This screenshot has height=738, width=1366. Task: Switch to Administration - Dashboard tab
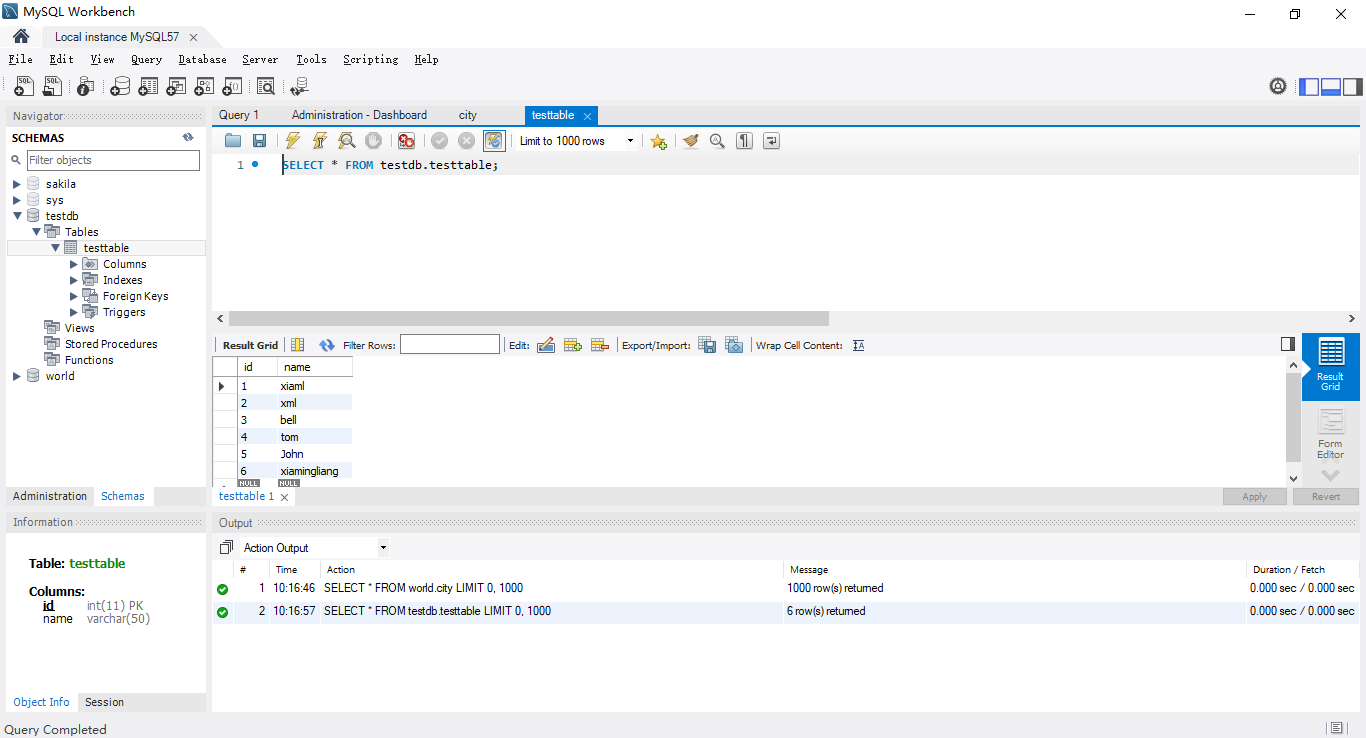point(359,115)
